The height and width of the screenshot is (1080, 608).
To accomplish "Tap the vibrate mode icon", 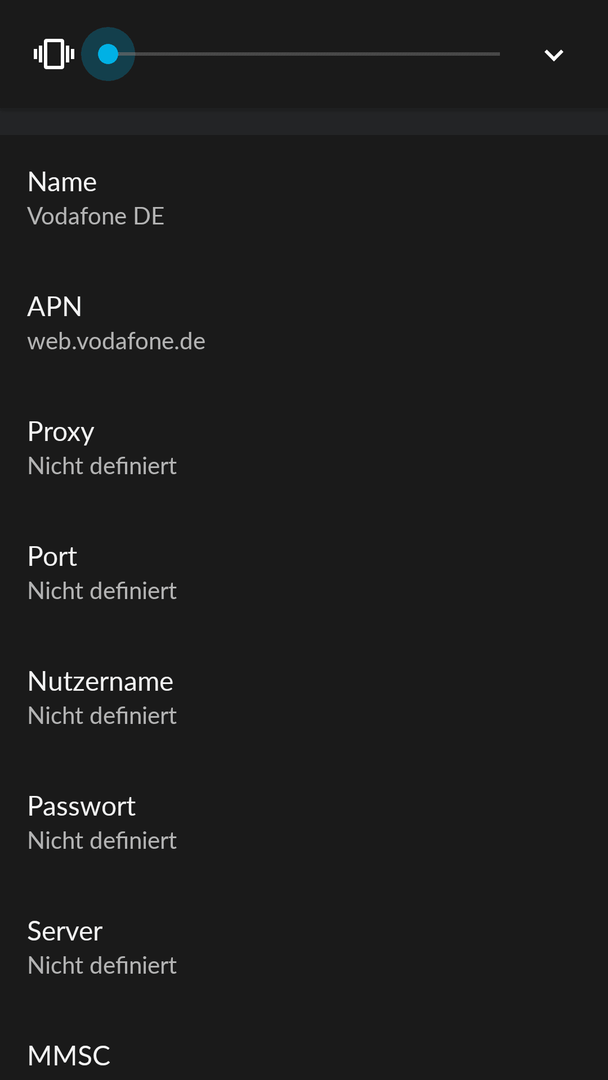I will click(x=54, y=54).
